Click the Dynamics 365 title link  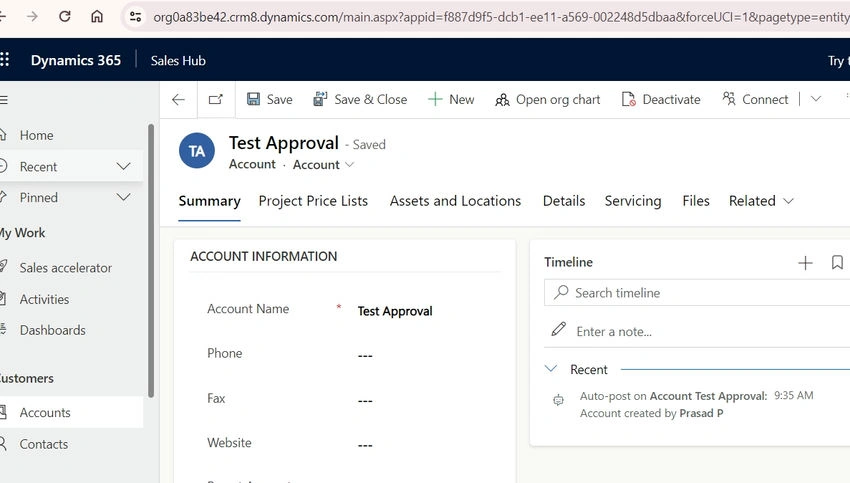[x=76, y=60]
